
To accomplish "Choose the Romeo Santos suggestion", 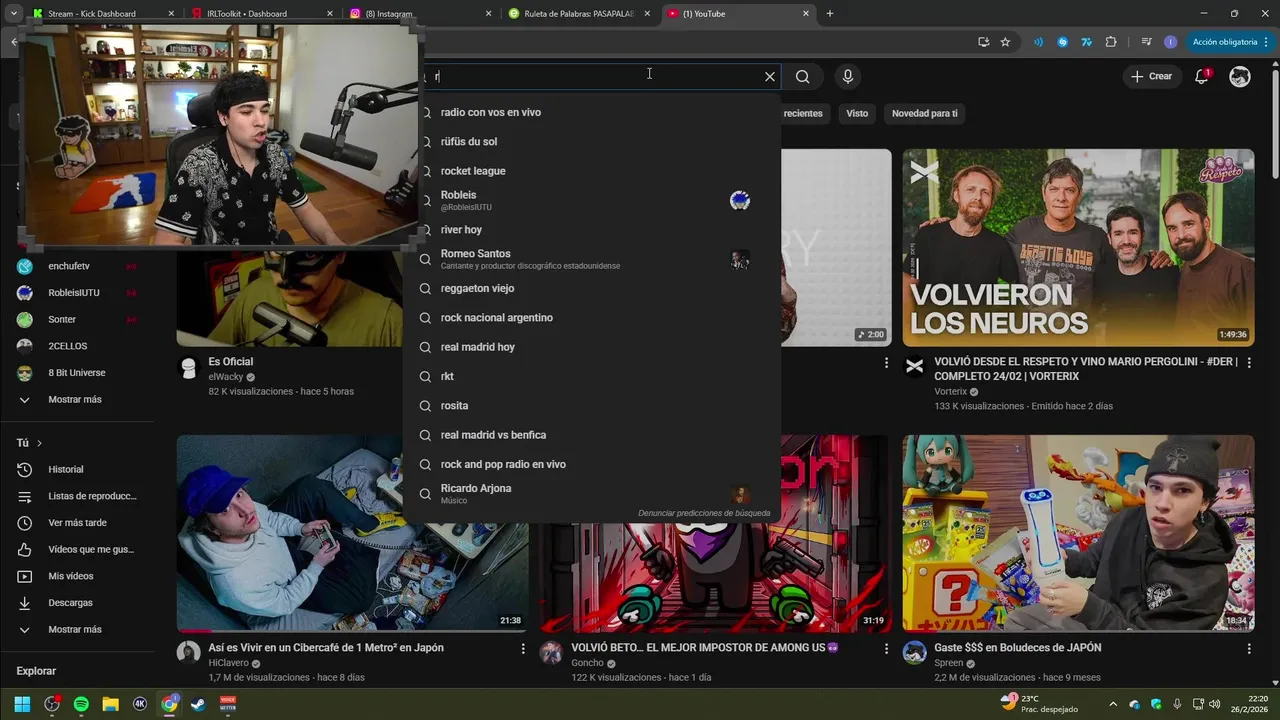I will (x=592, y=259).
